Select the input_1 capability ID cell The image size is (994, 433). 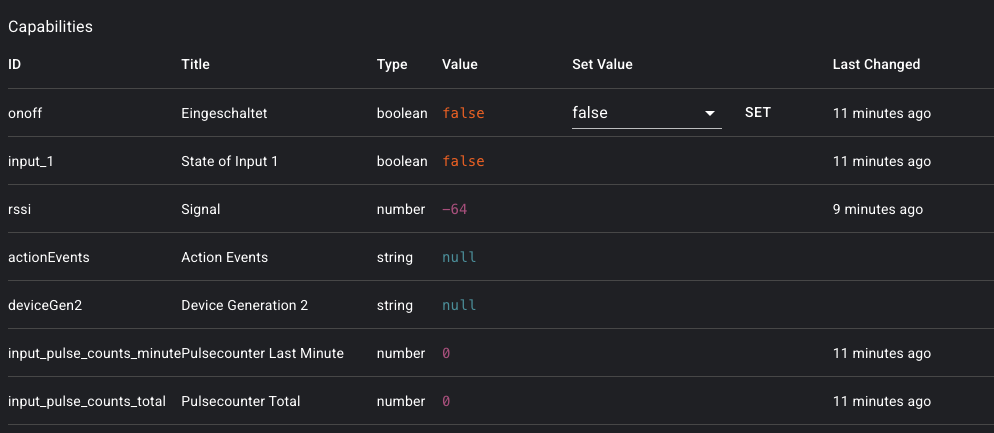[x=31, y=161]
